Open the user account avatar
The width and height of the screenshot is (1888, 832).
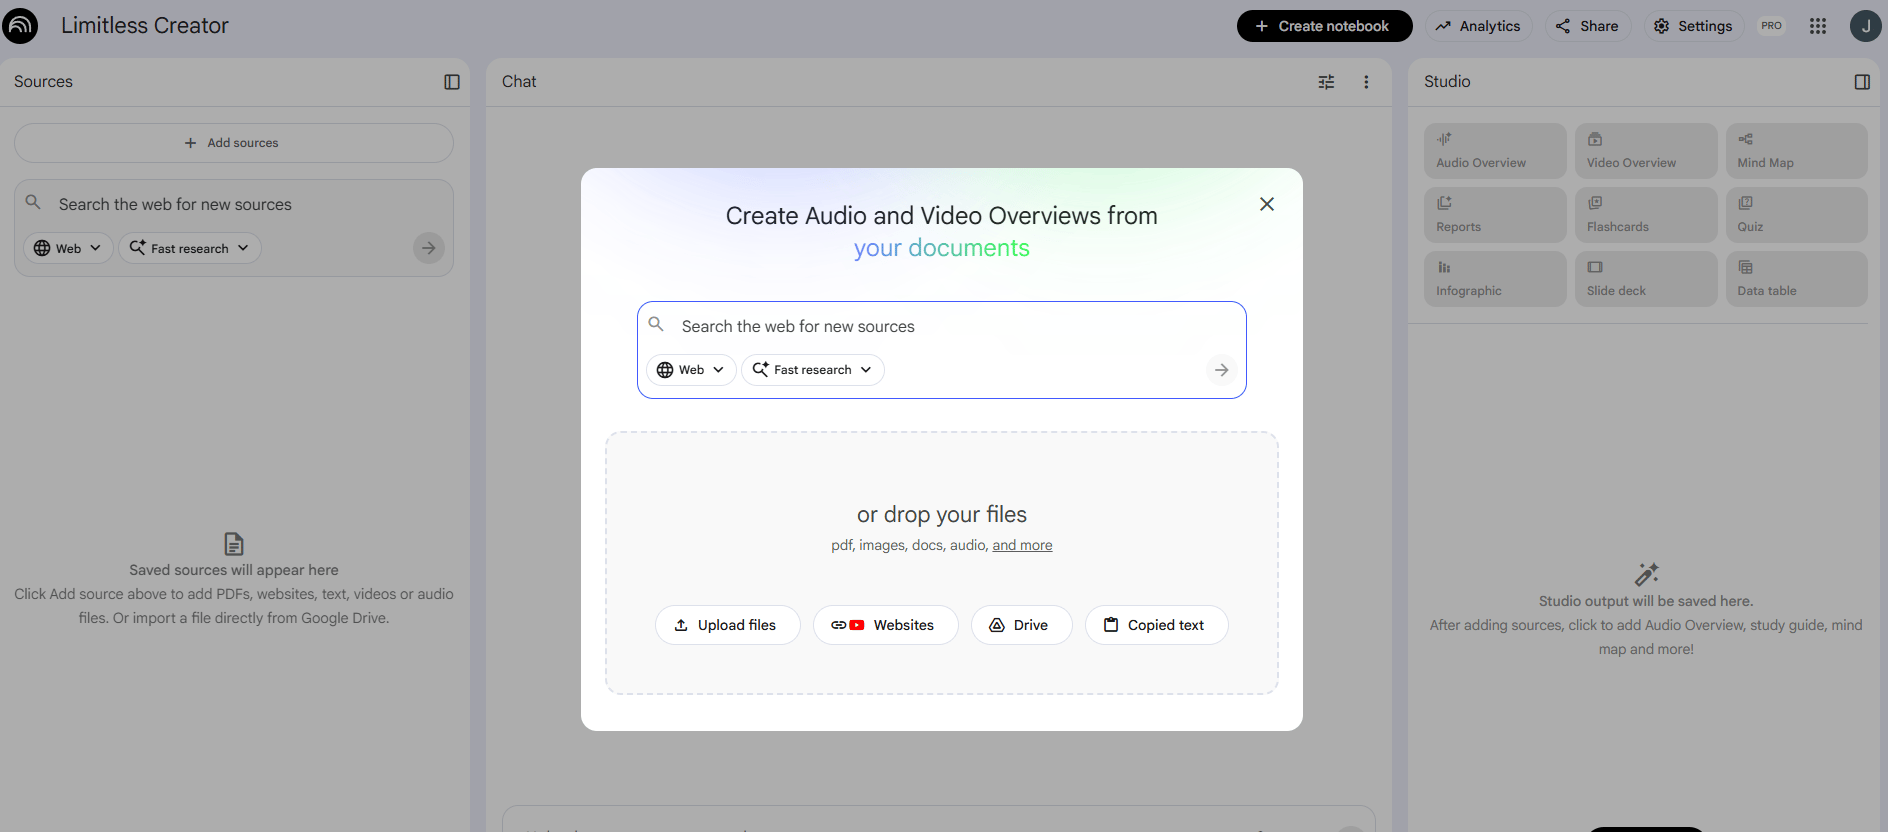tap(1865, 26)
